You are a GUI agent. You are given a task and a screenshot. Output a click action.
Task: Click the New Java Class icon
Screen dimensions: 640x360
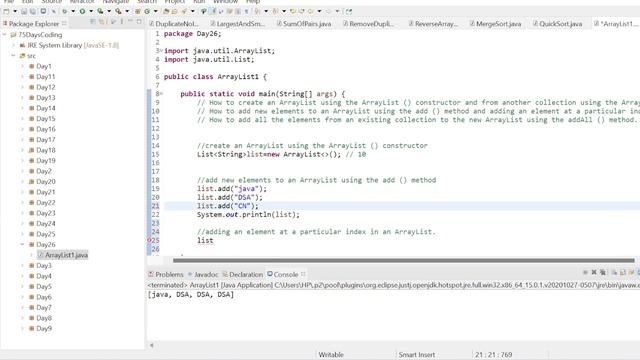coord(147,11)
